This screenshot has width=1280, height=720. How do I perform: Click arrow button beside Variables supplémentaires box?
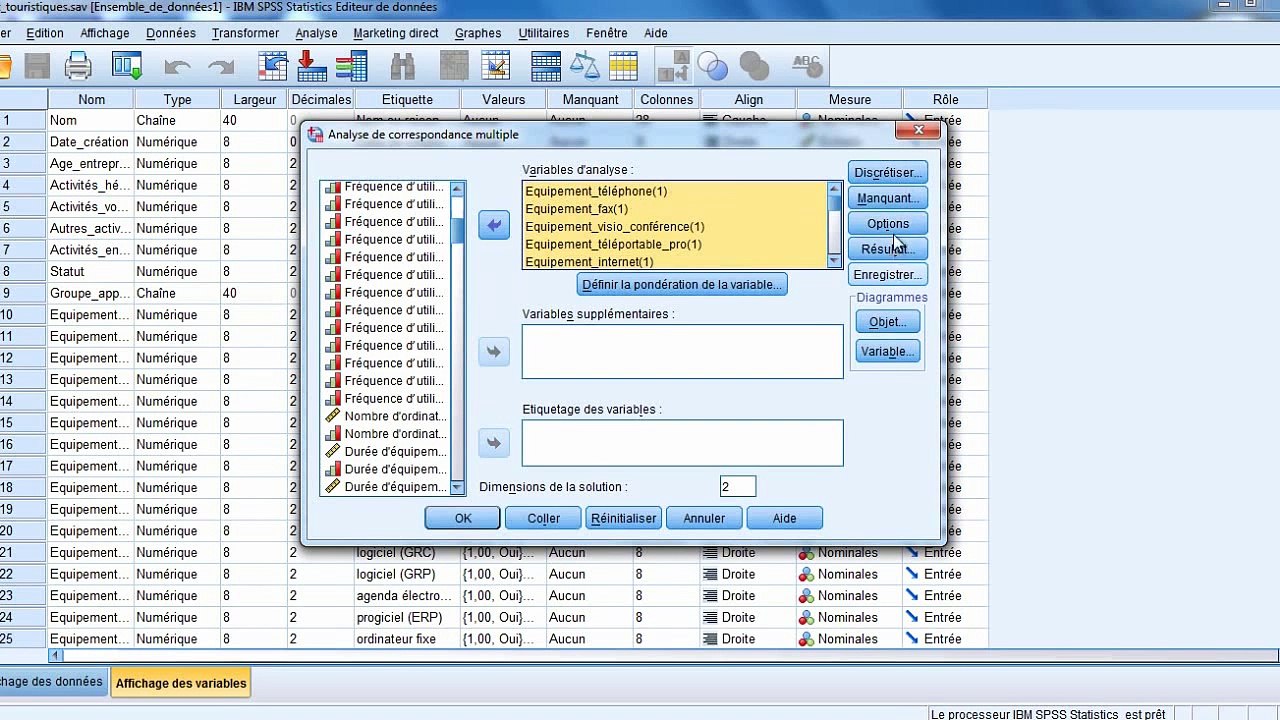[494, 352]
